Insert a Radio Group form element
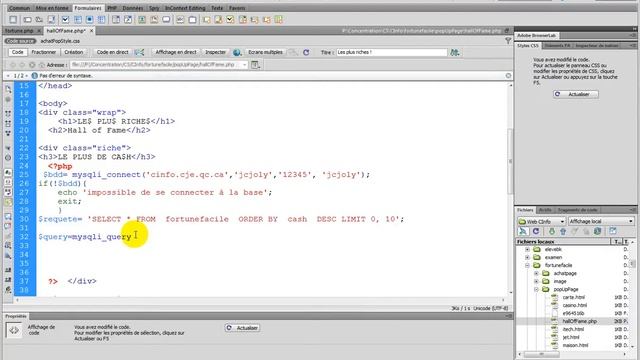The width and height of the screenshot is (640, 360). pos(101,19)
